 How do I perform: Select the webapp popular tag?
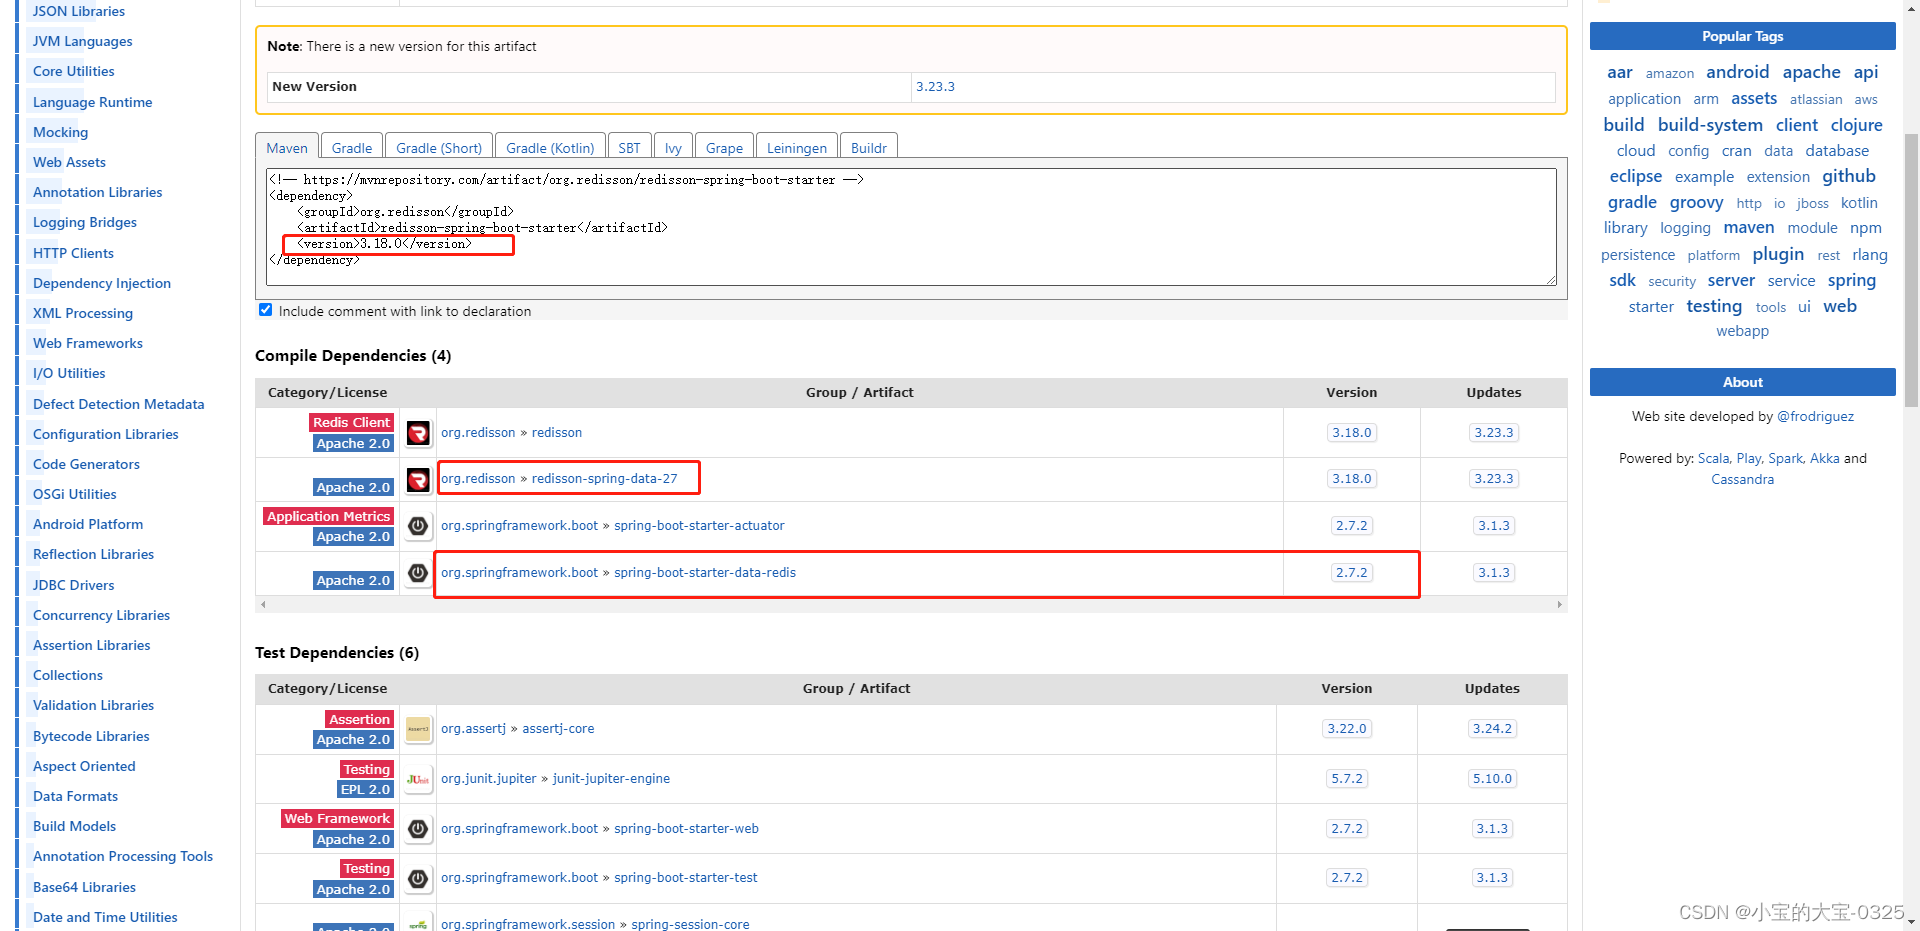(1742, 331)
